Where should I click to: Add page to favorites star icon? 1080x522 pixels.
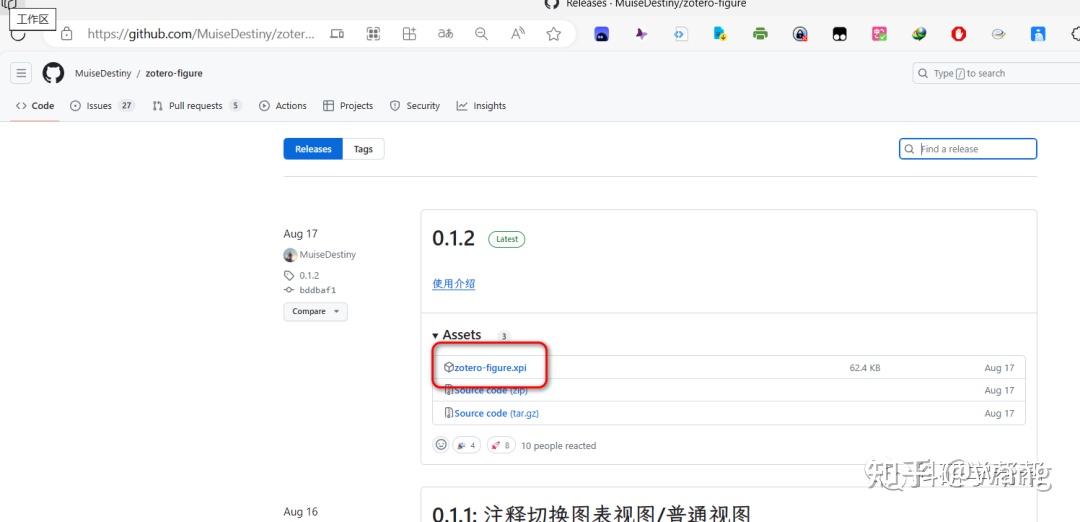click(x=554, y=34)
